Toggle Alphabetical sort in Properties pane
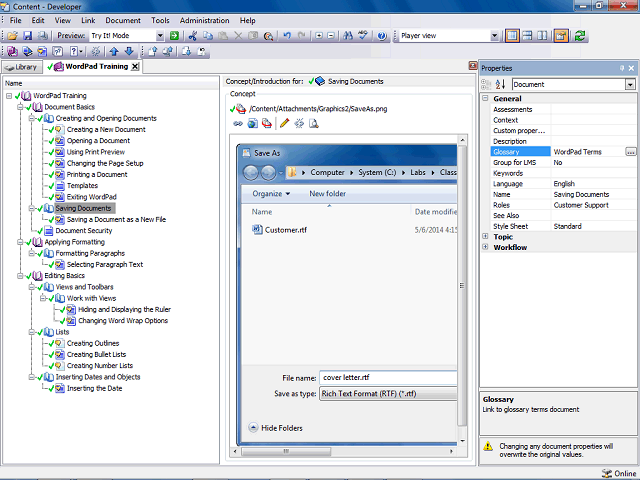Image resolution: width=640 pixels, height=480 pixels. [500, 84]
